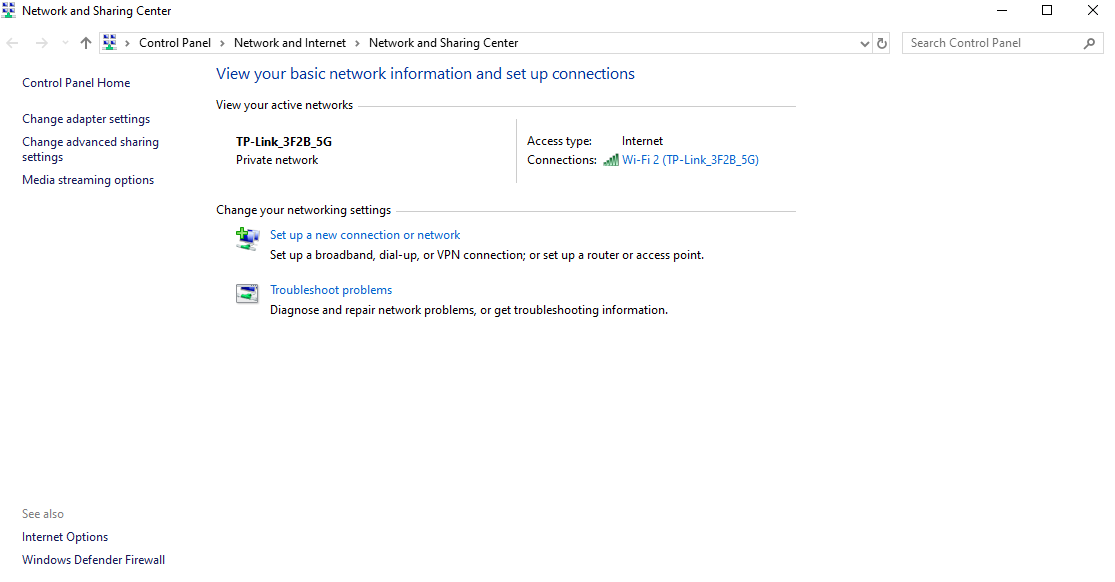
Task: Click the Wi-Fi signal strength icon
Action: pos(610,159)
